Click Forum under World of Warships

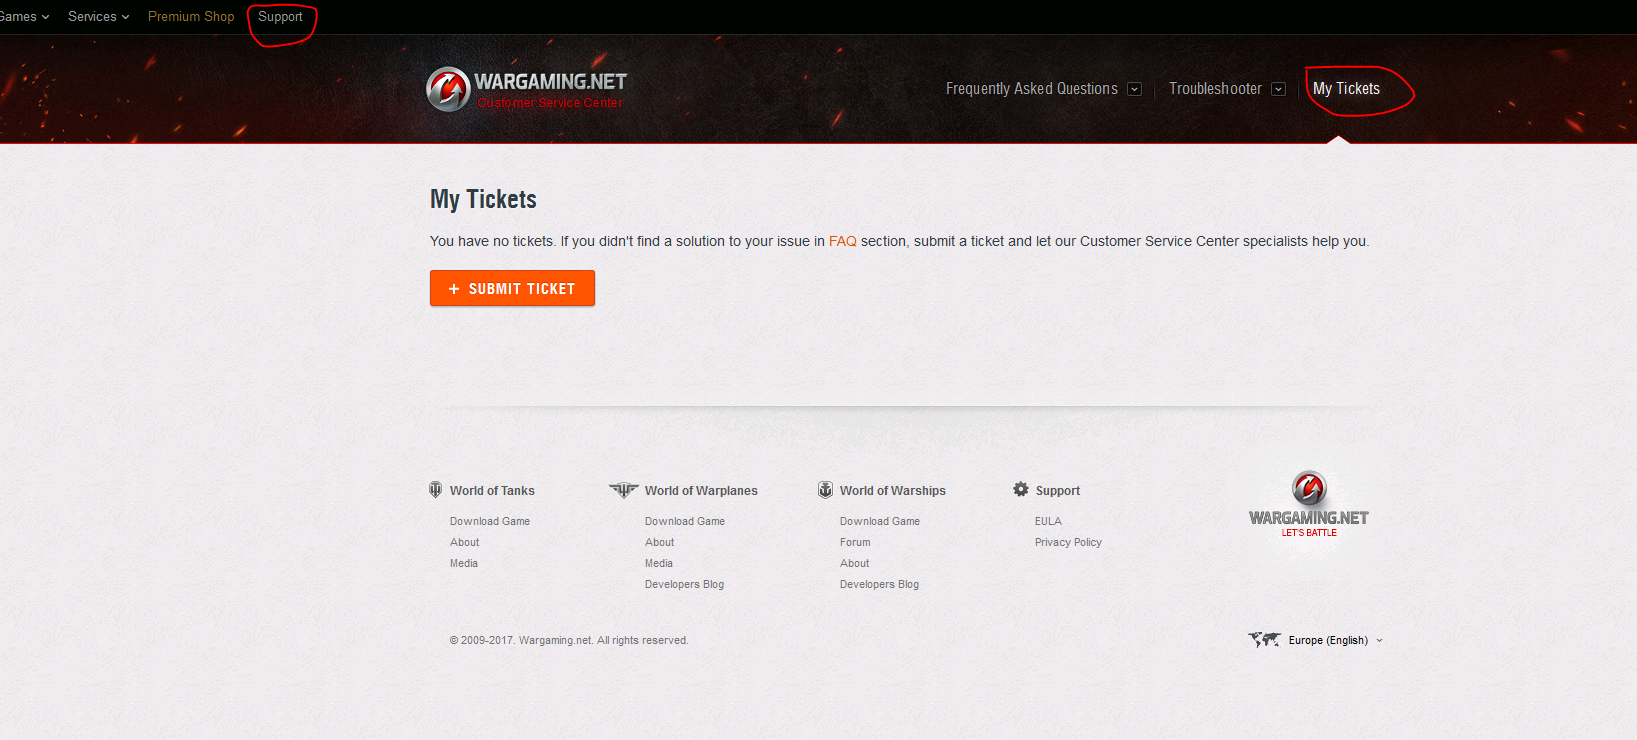(855, 542)
